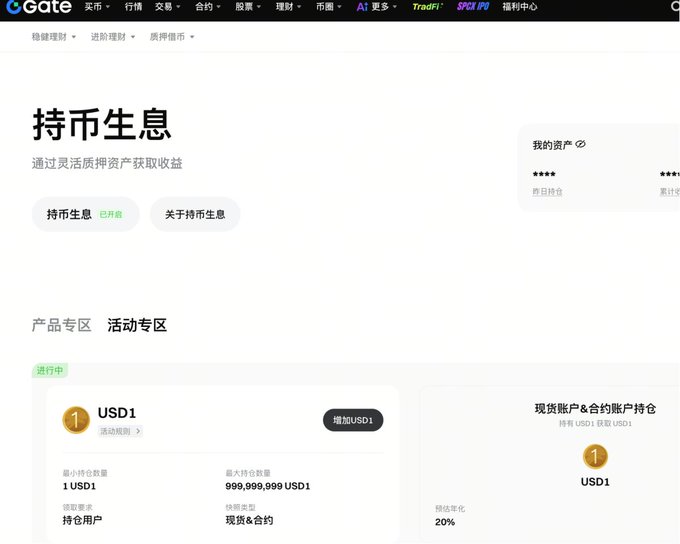This screenshot has height=544, width=680.
Task: Expand the 质押借币 submenu
Action: click(x=172, y=37)
